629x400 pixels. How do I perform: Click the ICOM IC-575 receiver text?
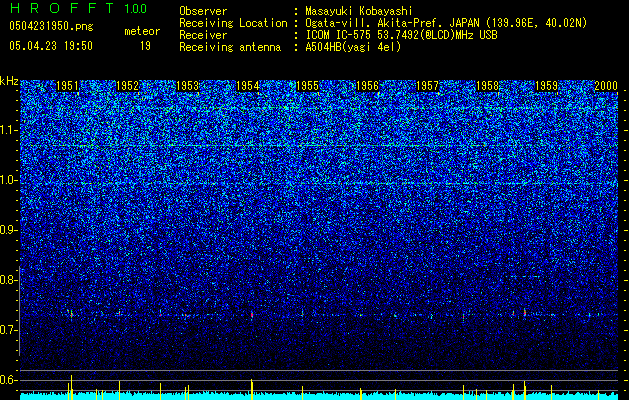(x=401, y=35)
